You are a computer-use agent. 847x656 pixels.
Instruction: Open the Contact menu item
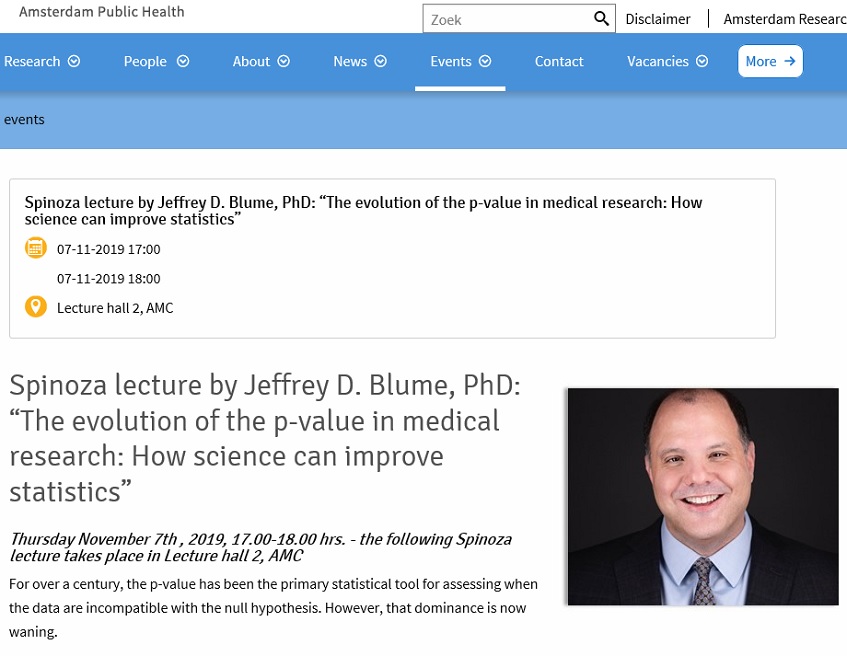coord(559,61)
